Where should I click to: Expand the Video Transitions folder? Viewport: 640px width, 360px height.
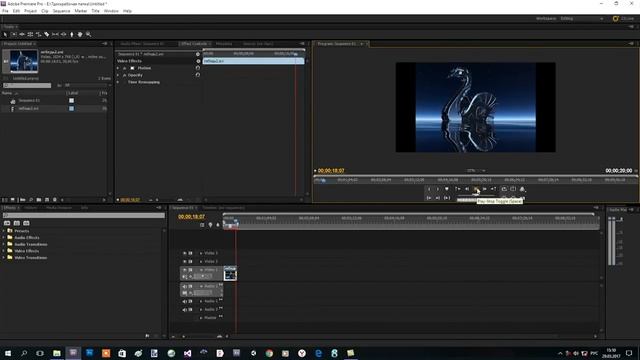(x=4, y=258)
